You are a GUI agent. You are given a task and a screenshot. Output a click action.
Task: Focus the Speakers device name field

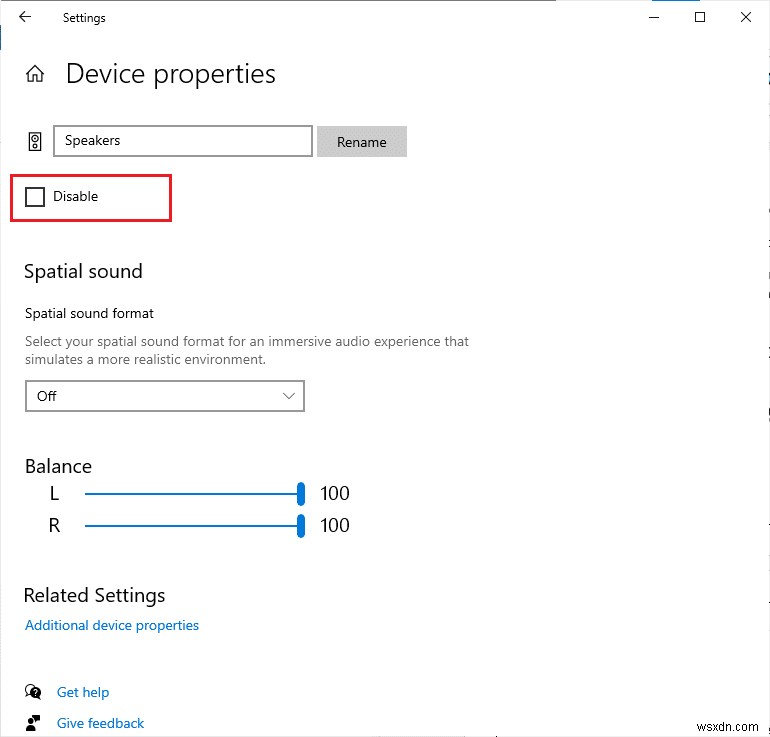coord(183,141)
